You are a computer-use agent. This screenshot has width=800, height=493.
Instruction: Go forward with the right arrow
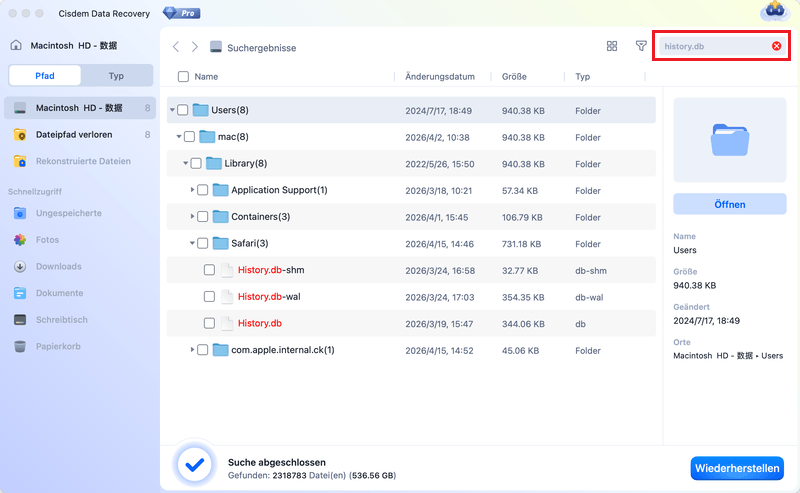[x=194, y=47]
